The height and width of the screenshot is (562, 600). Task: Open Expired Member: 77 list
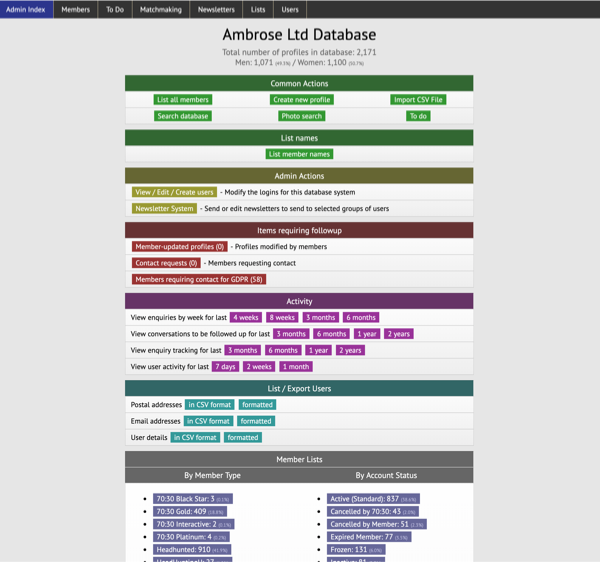[369, 537]
